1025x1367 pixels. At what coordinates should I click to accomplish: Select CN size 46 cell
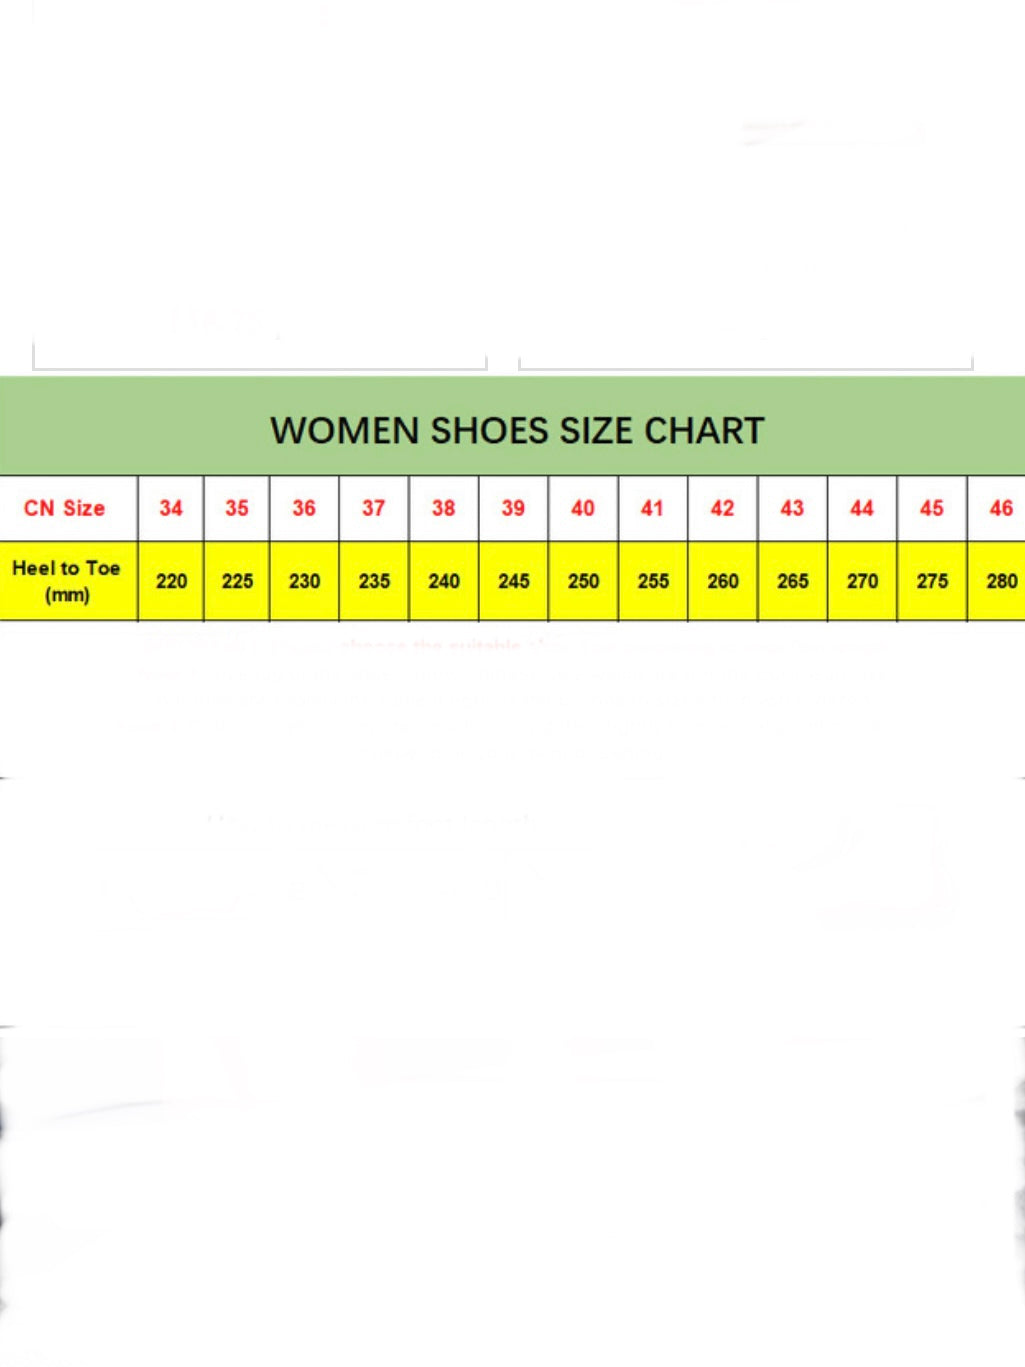997,508
